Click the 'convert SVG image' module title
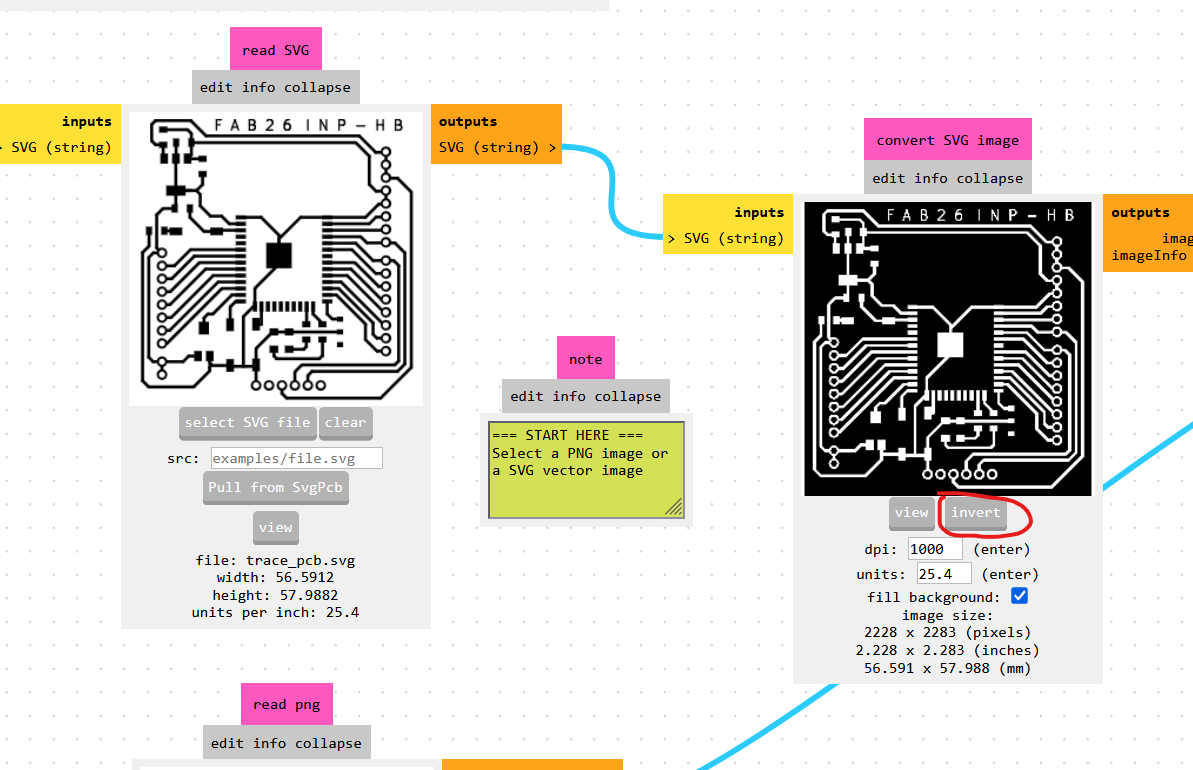Screen dimensions: 1193x770 (x=948, y=139)
